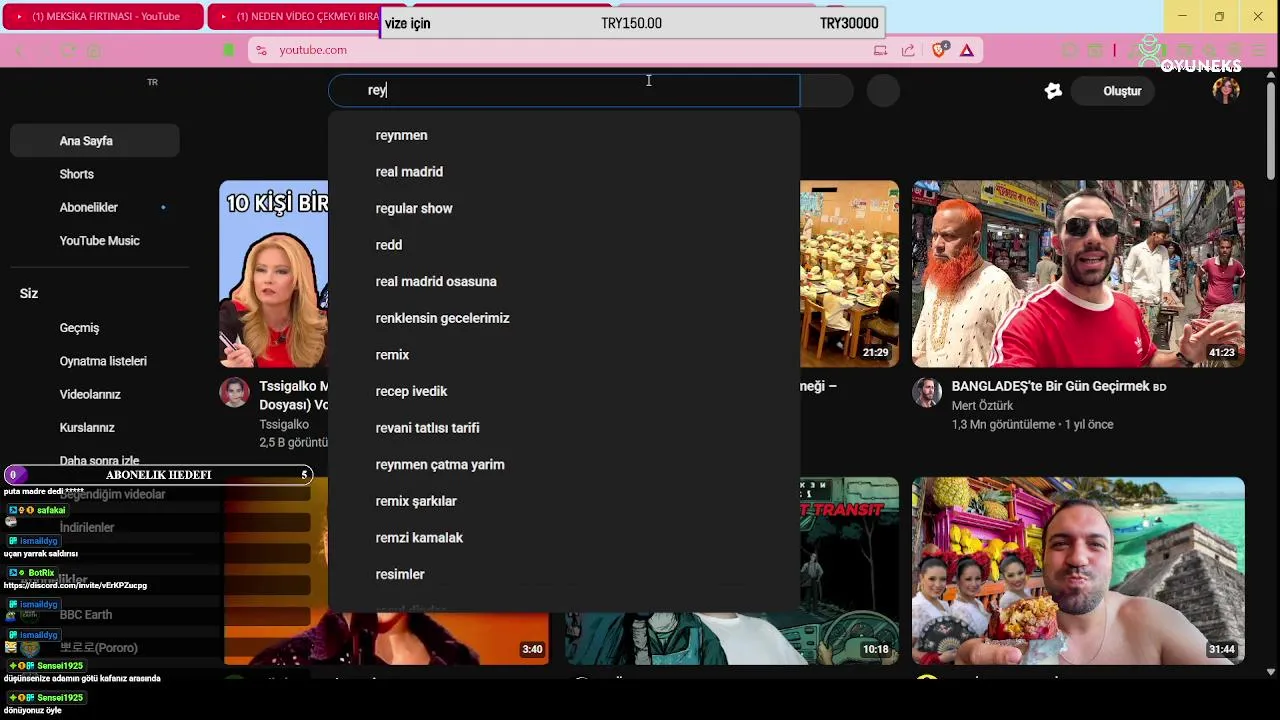Switch to MEKSİKA FIRTINASI YouTube tab
The image size is (1280, 720).
[x=101, y=16]
